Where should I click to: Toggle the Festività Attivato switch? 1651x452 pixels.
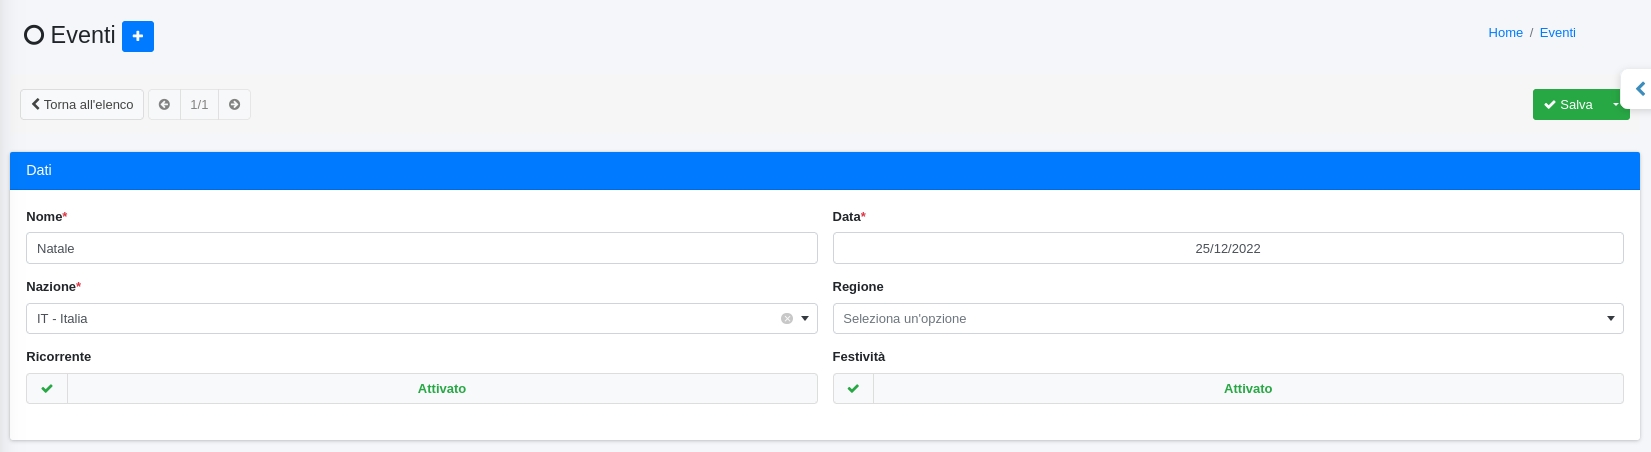click(1247, 389)
